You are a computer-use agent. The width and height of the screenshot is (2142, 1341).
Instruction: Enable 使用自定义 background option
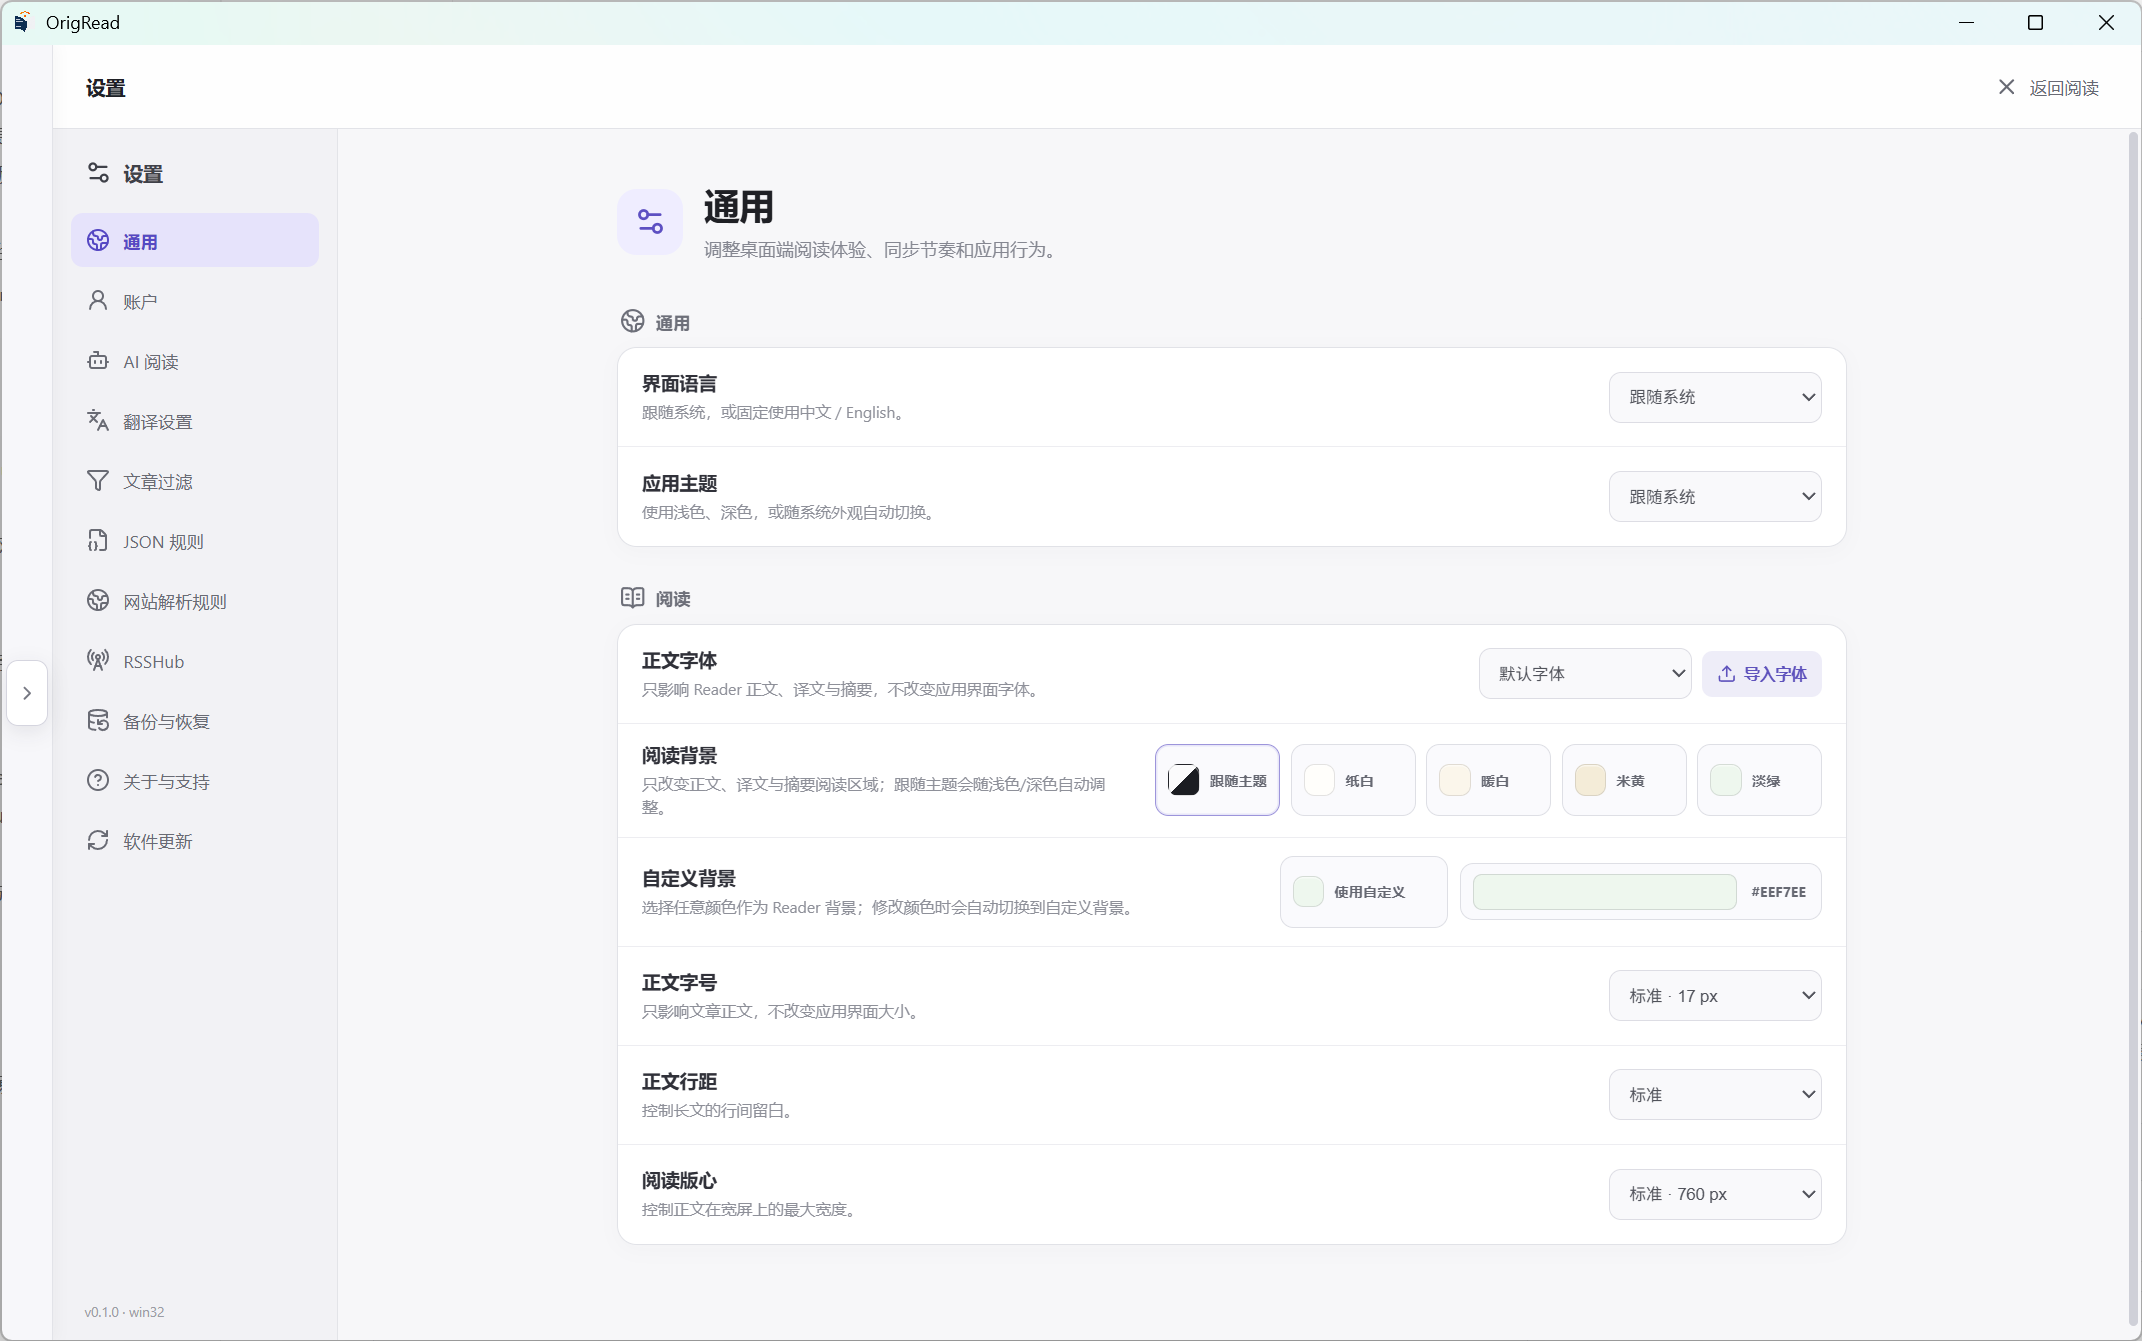click(x=1364, y=892)
